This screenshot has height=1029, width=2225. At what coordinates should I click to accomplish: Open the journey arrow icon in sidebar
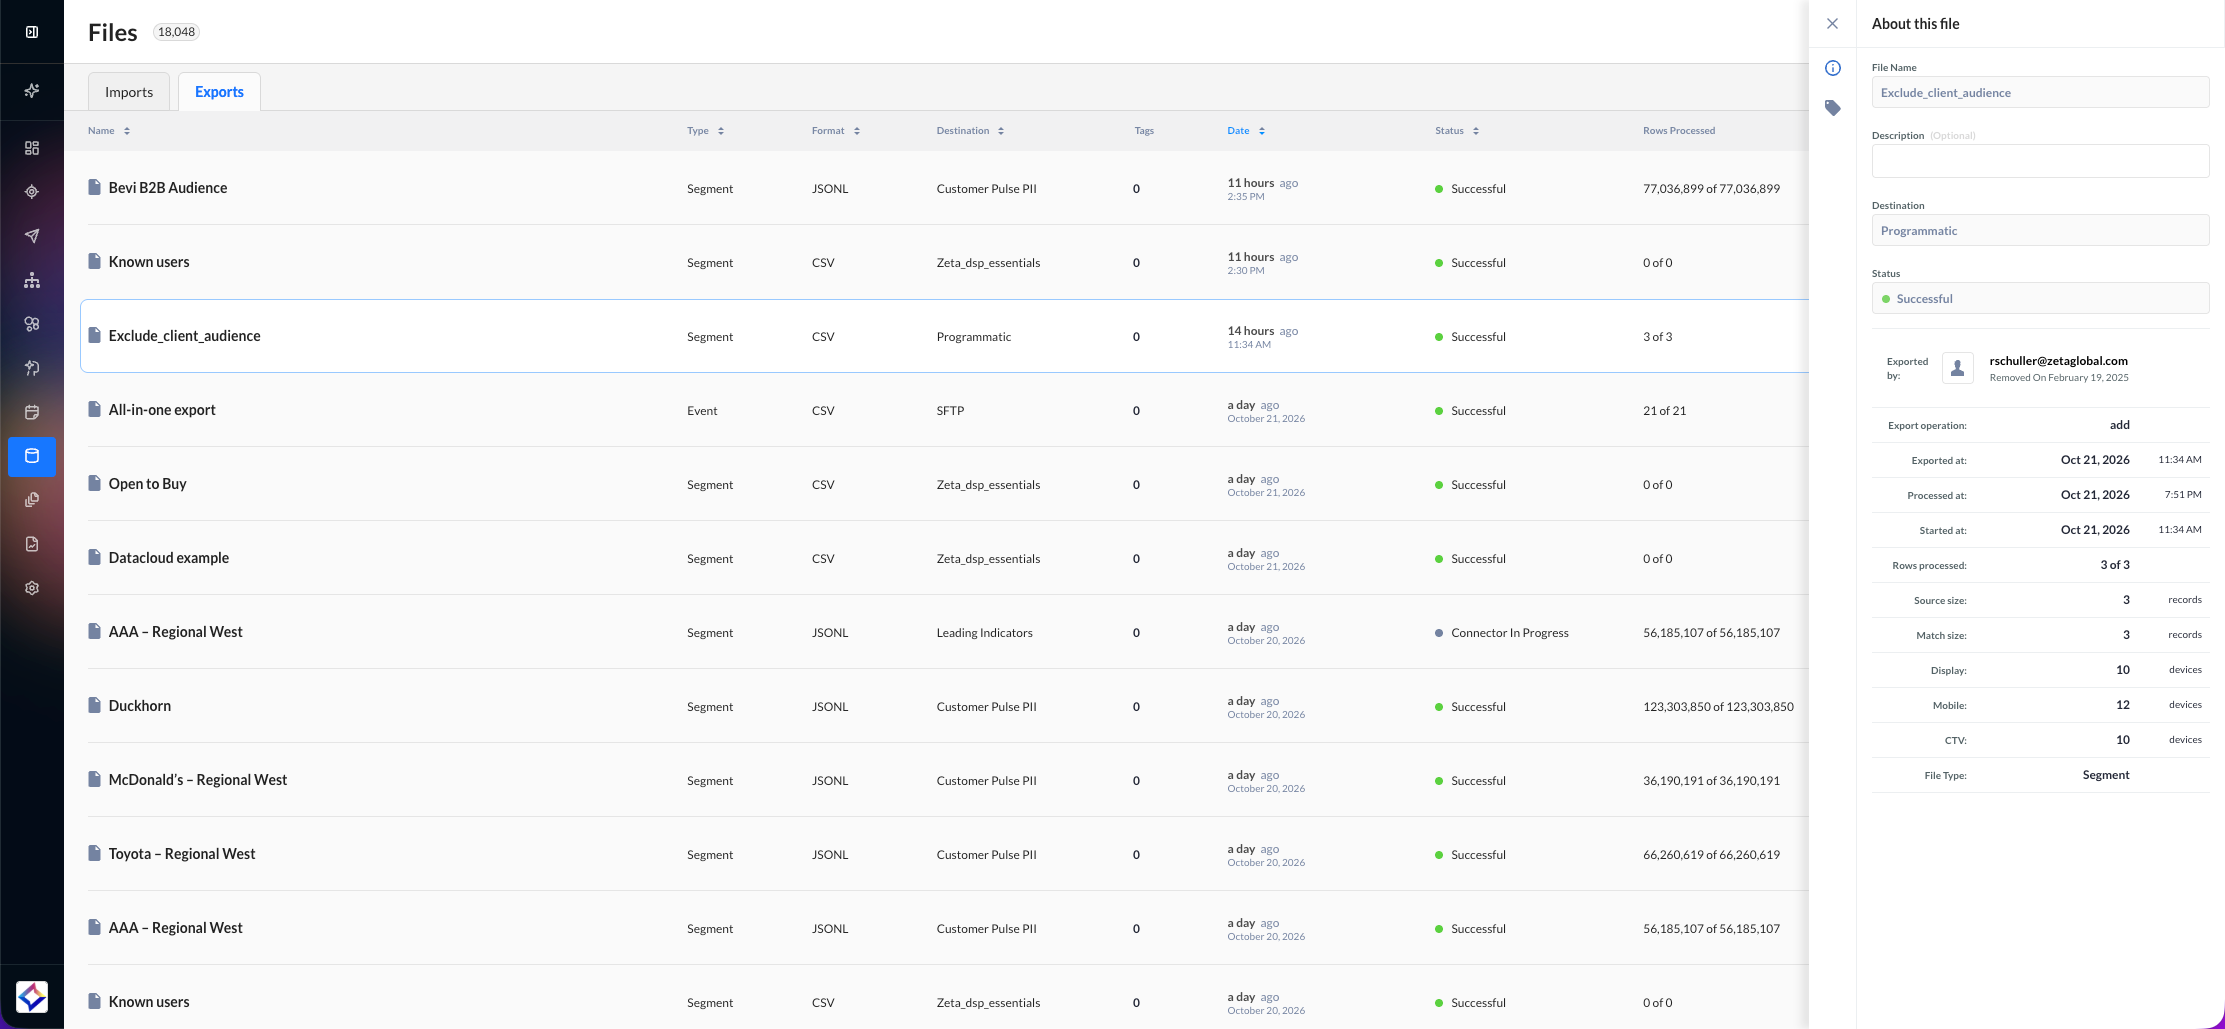pyautogui.click(x=32, y=368)
